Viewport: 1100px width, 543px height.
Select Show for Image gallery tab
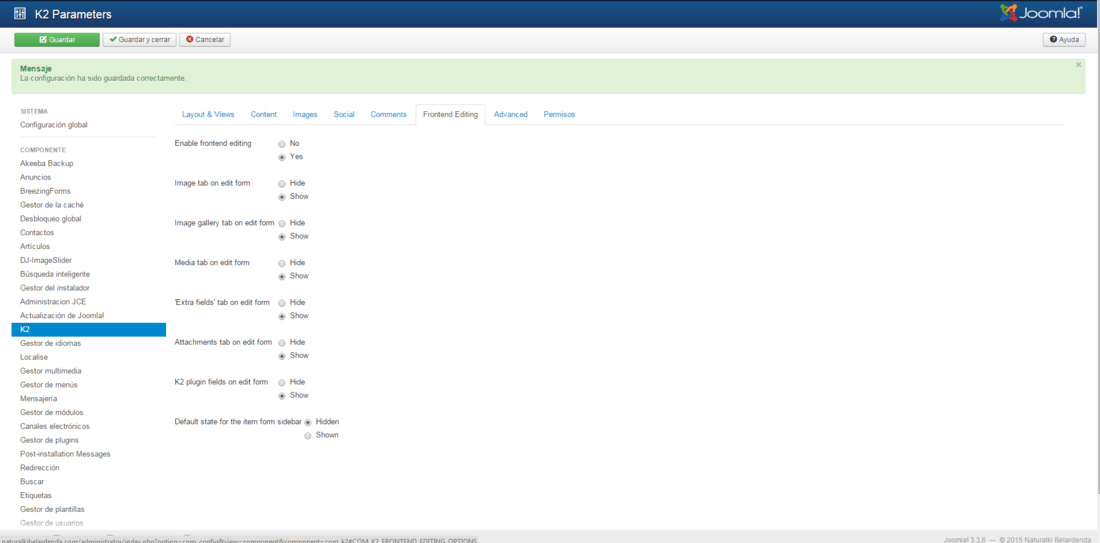282,236
